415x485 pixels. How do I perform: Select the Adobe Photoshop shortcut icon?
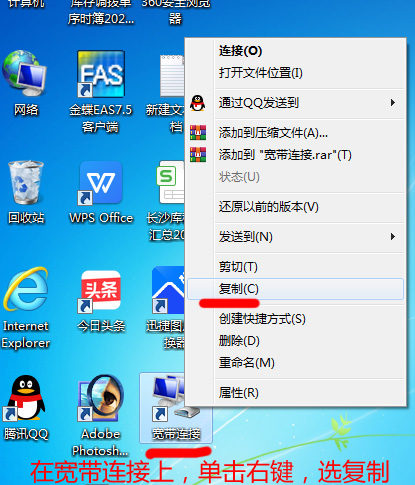[101, 398]
